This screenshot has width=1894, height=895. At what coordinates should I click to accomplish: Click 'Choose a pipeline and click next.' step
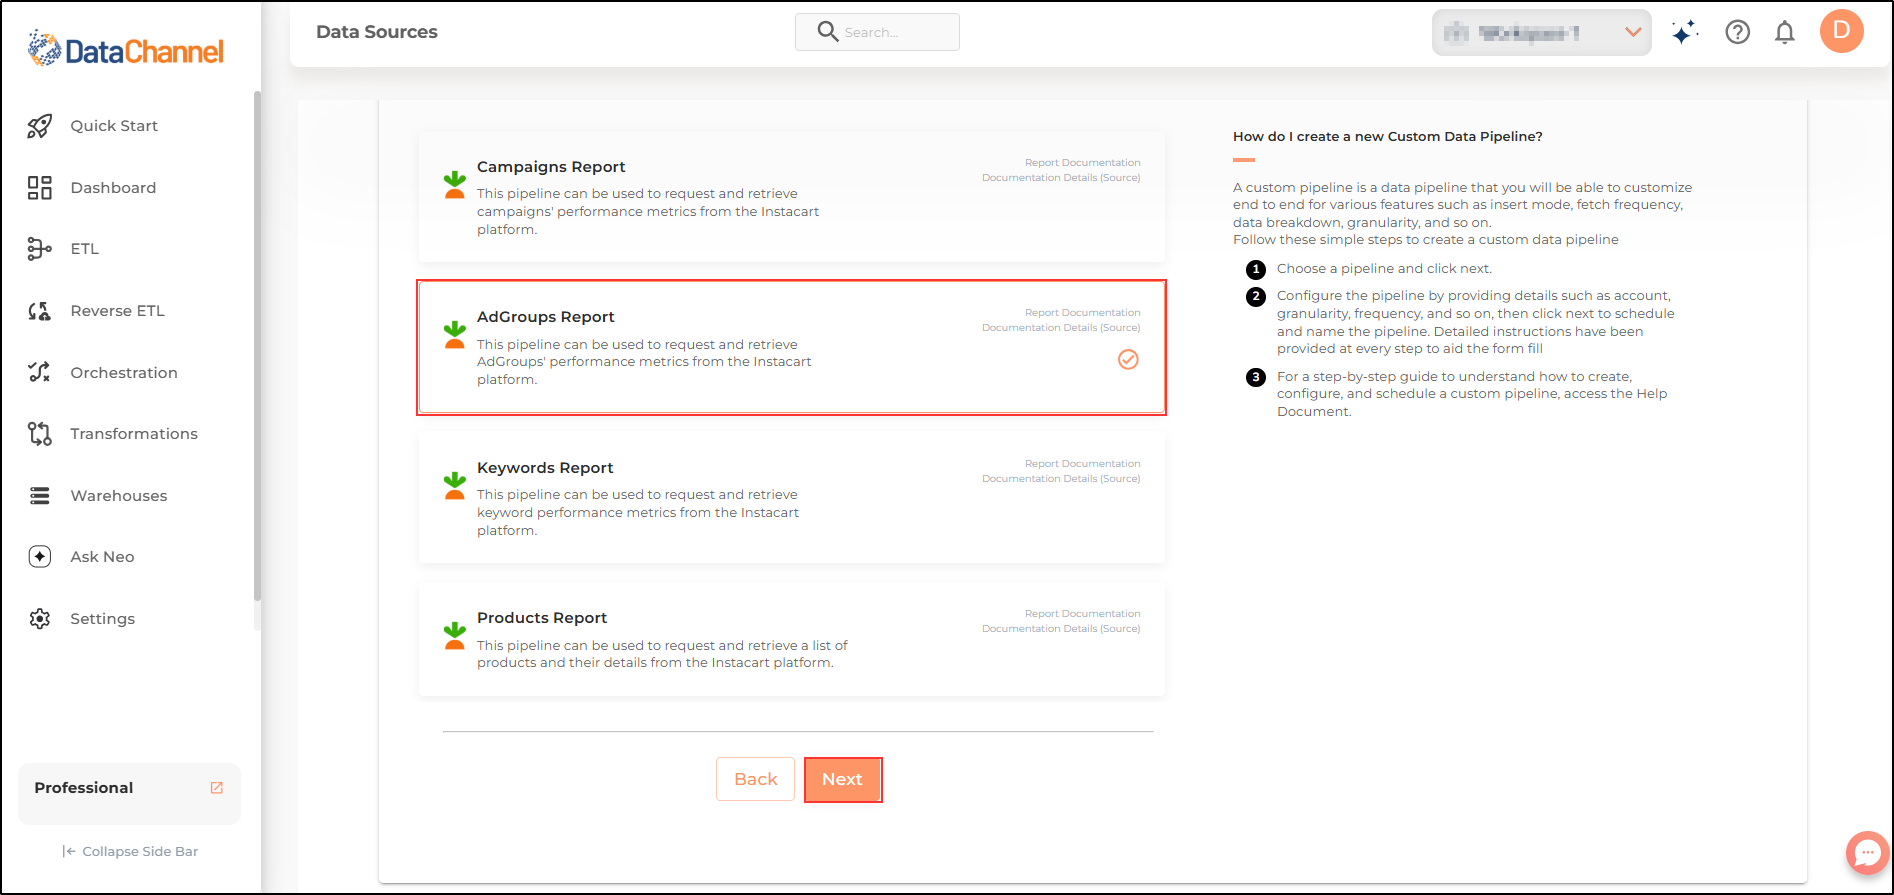point(1384,268)
